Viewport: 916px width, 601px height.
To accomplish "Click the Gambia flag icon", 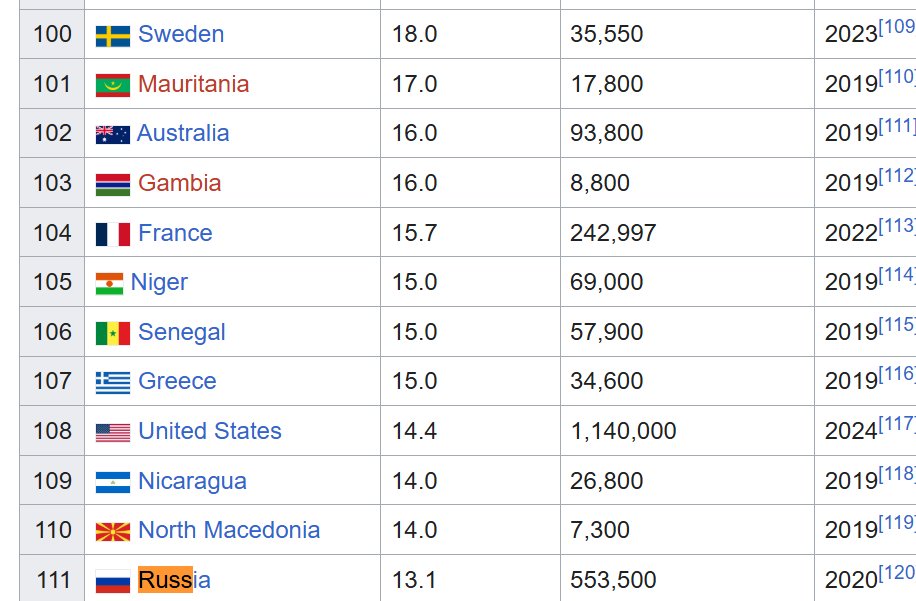I will pos(113,185).
